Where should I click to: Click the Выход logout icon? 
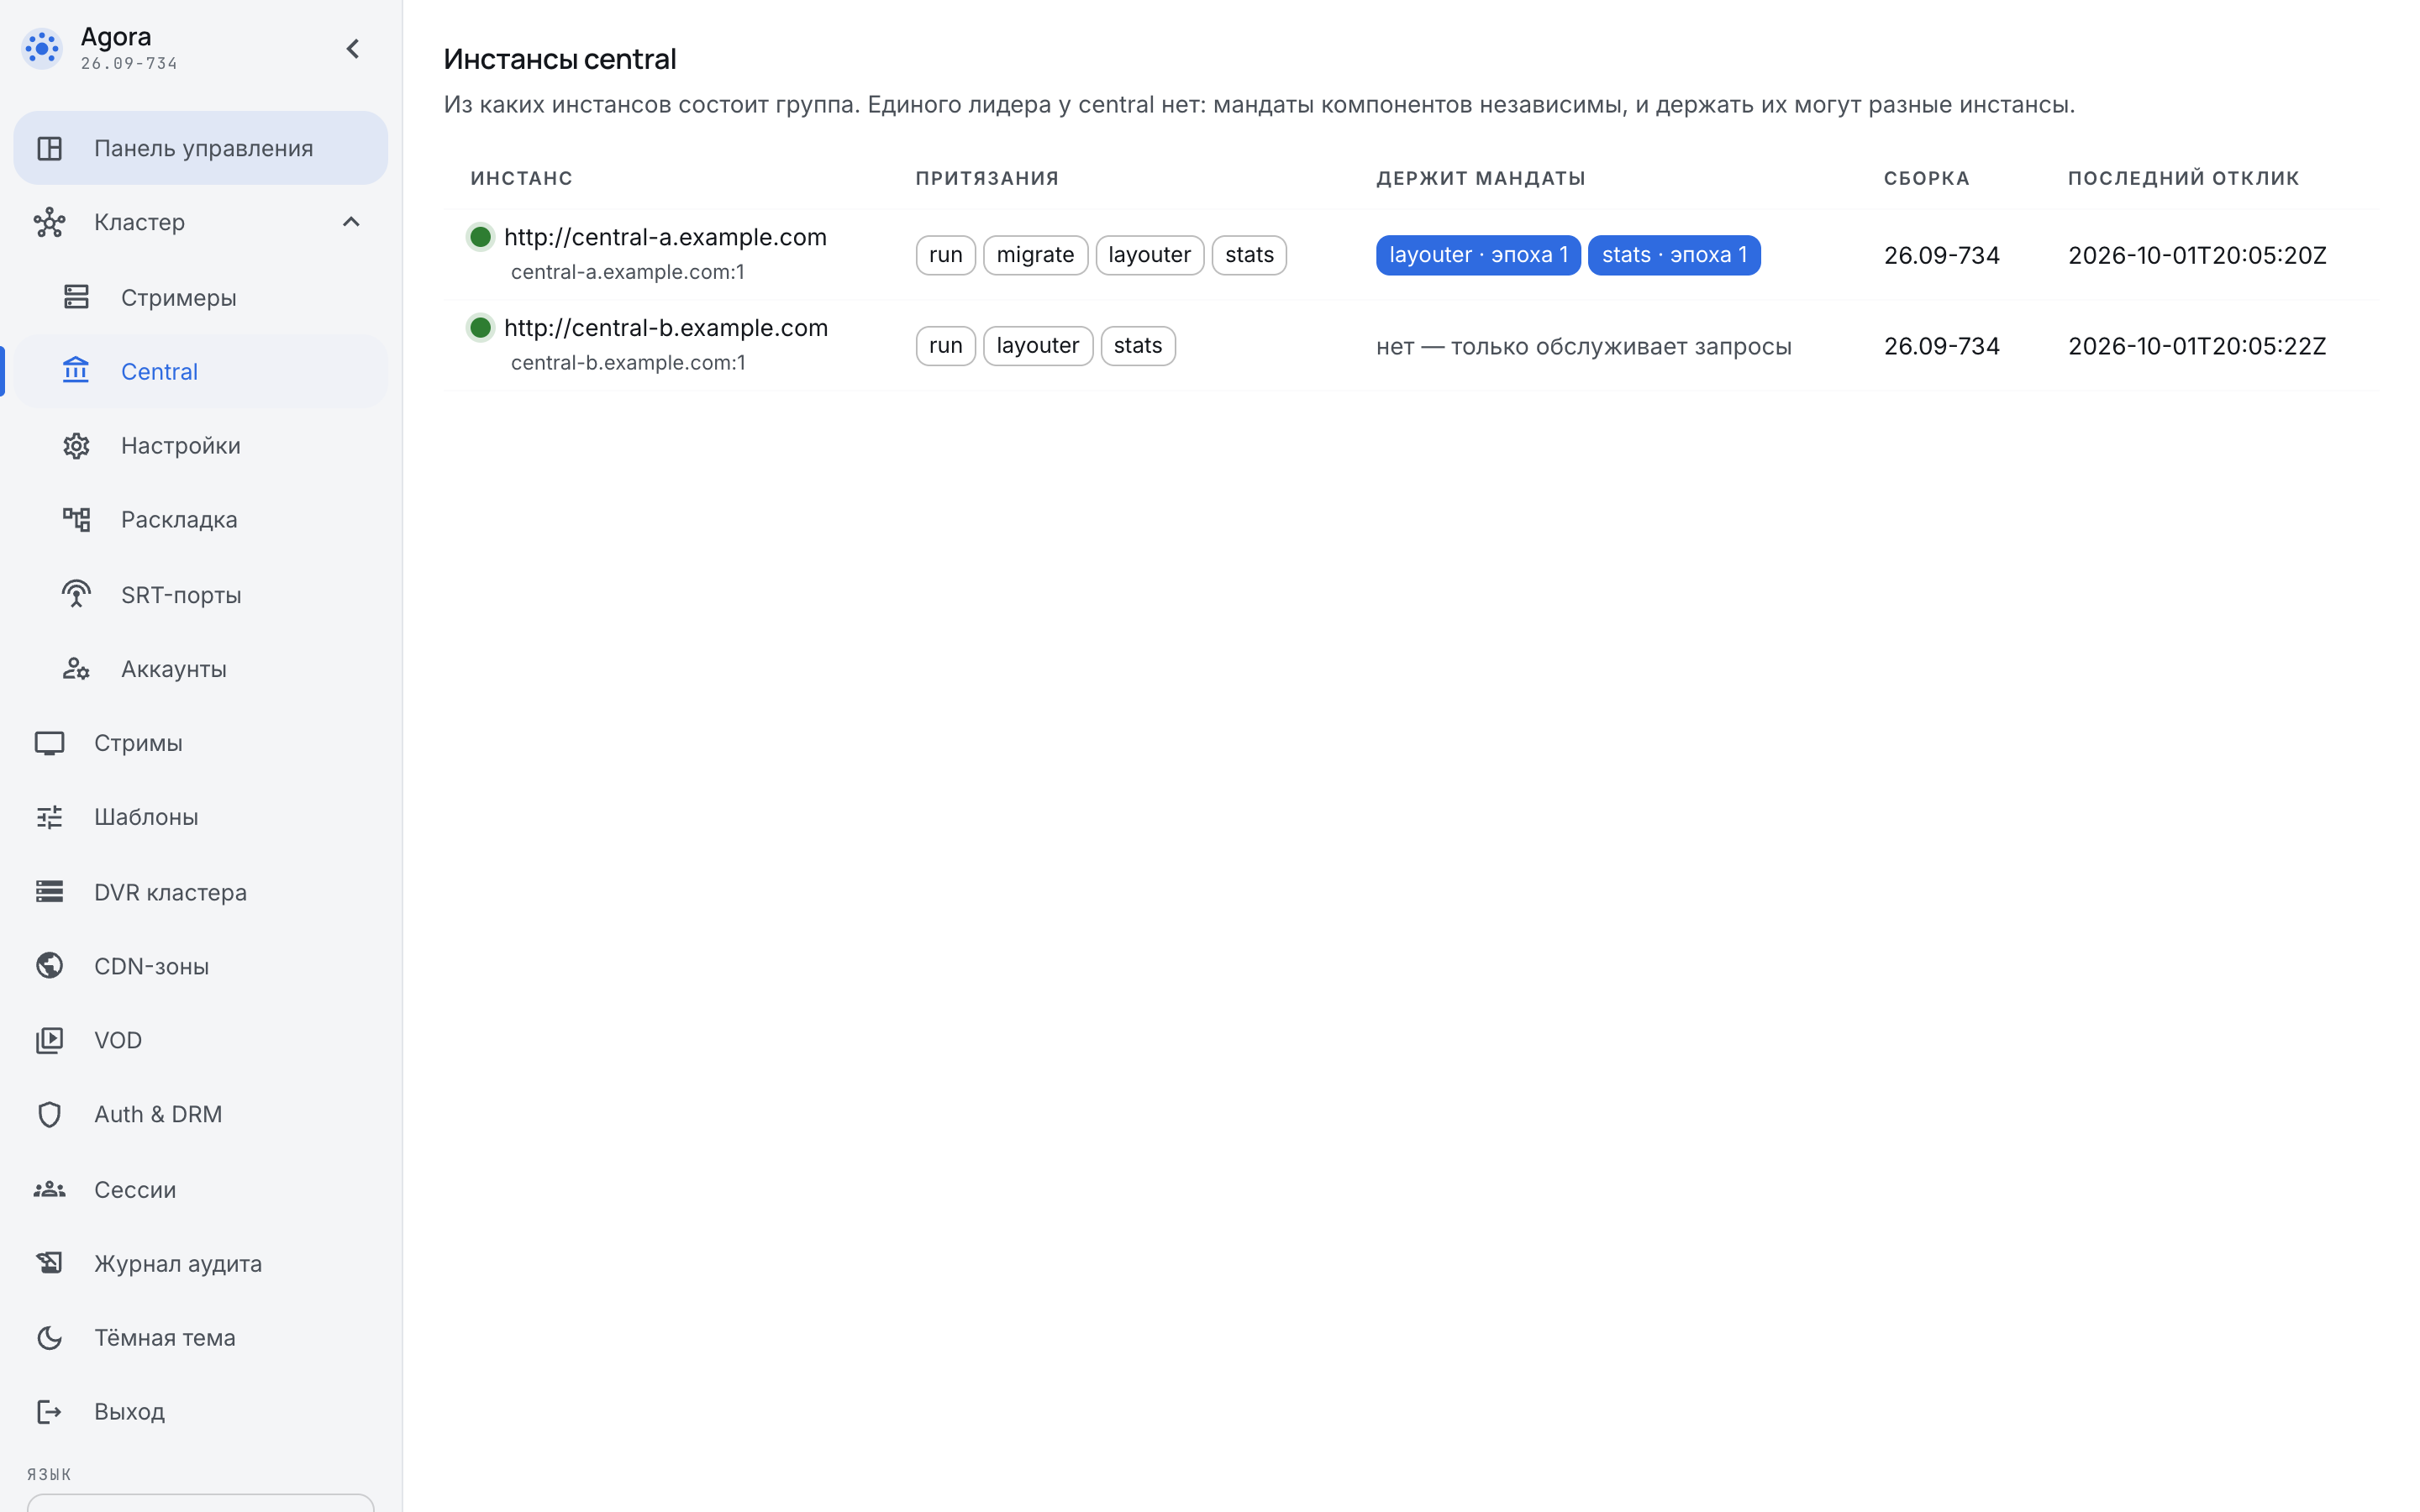(x=49, y=1411)
